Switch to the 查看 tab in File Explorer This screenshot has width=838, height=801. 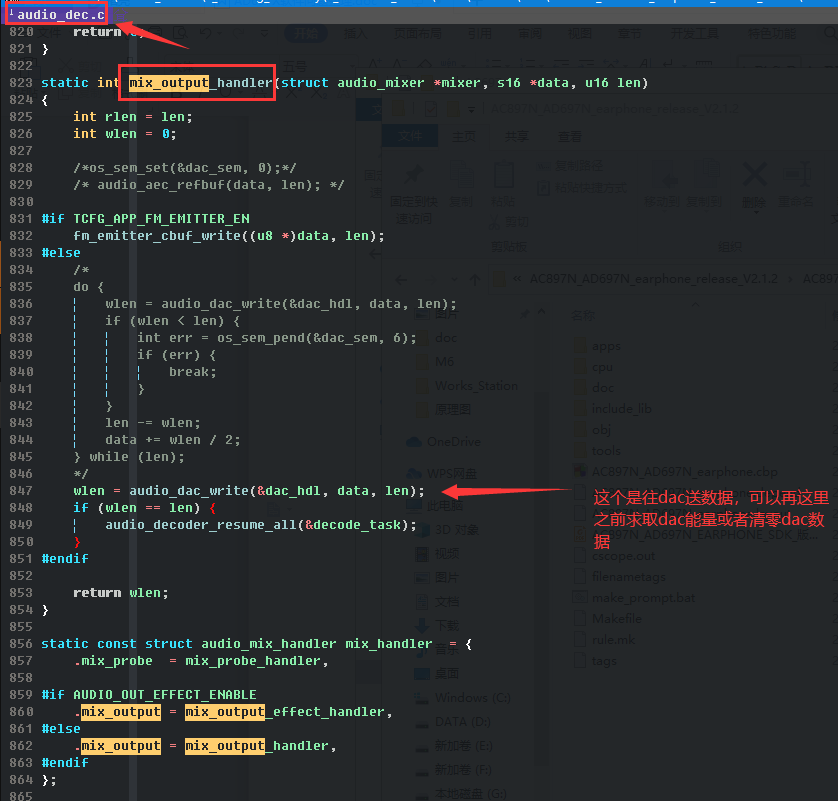point(569,136)
